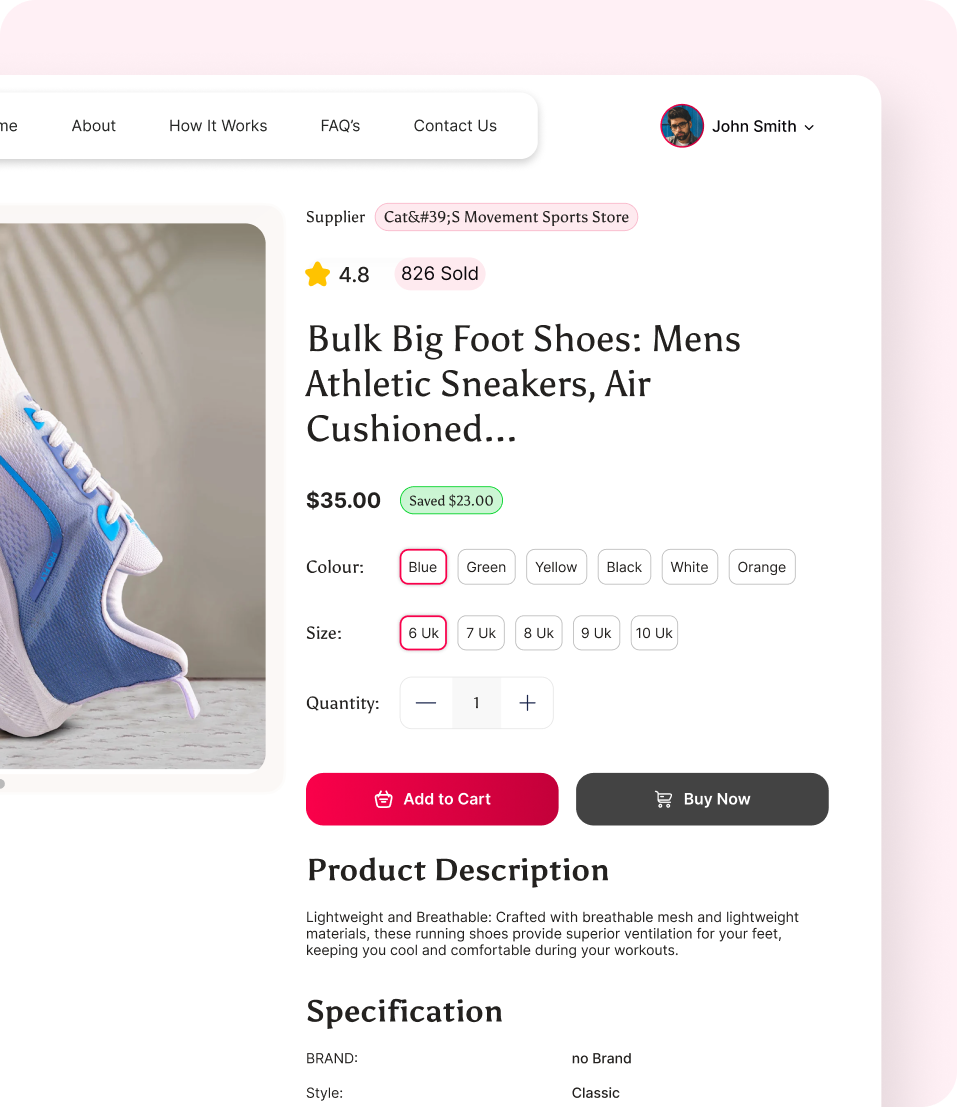
Task: Open the Cat's Movement Sports Store supplier tag
Action: (506, 217)
